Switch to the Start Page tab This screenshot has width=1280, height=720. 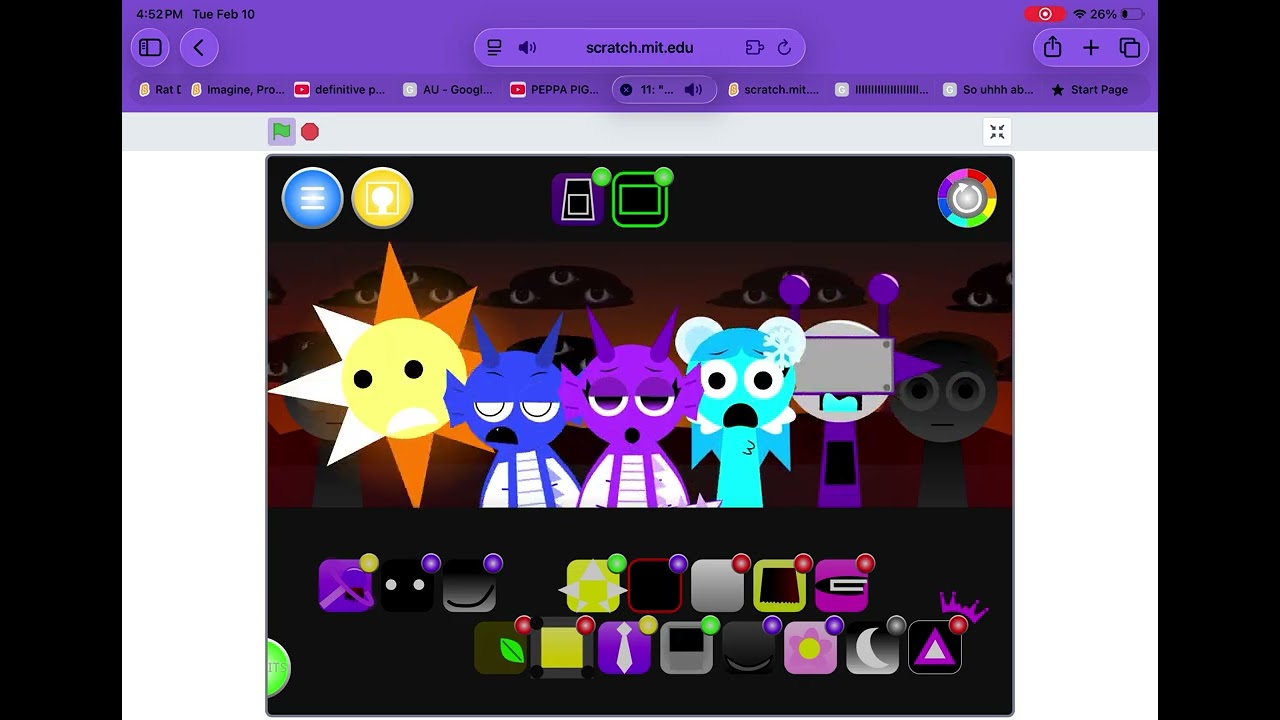pyautogui.click(x=1090, y=89)
